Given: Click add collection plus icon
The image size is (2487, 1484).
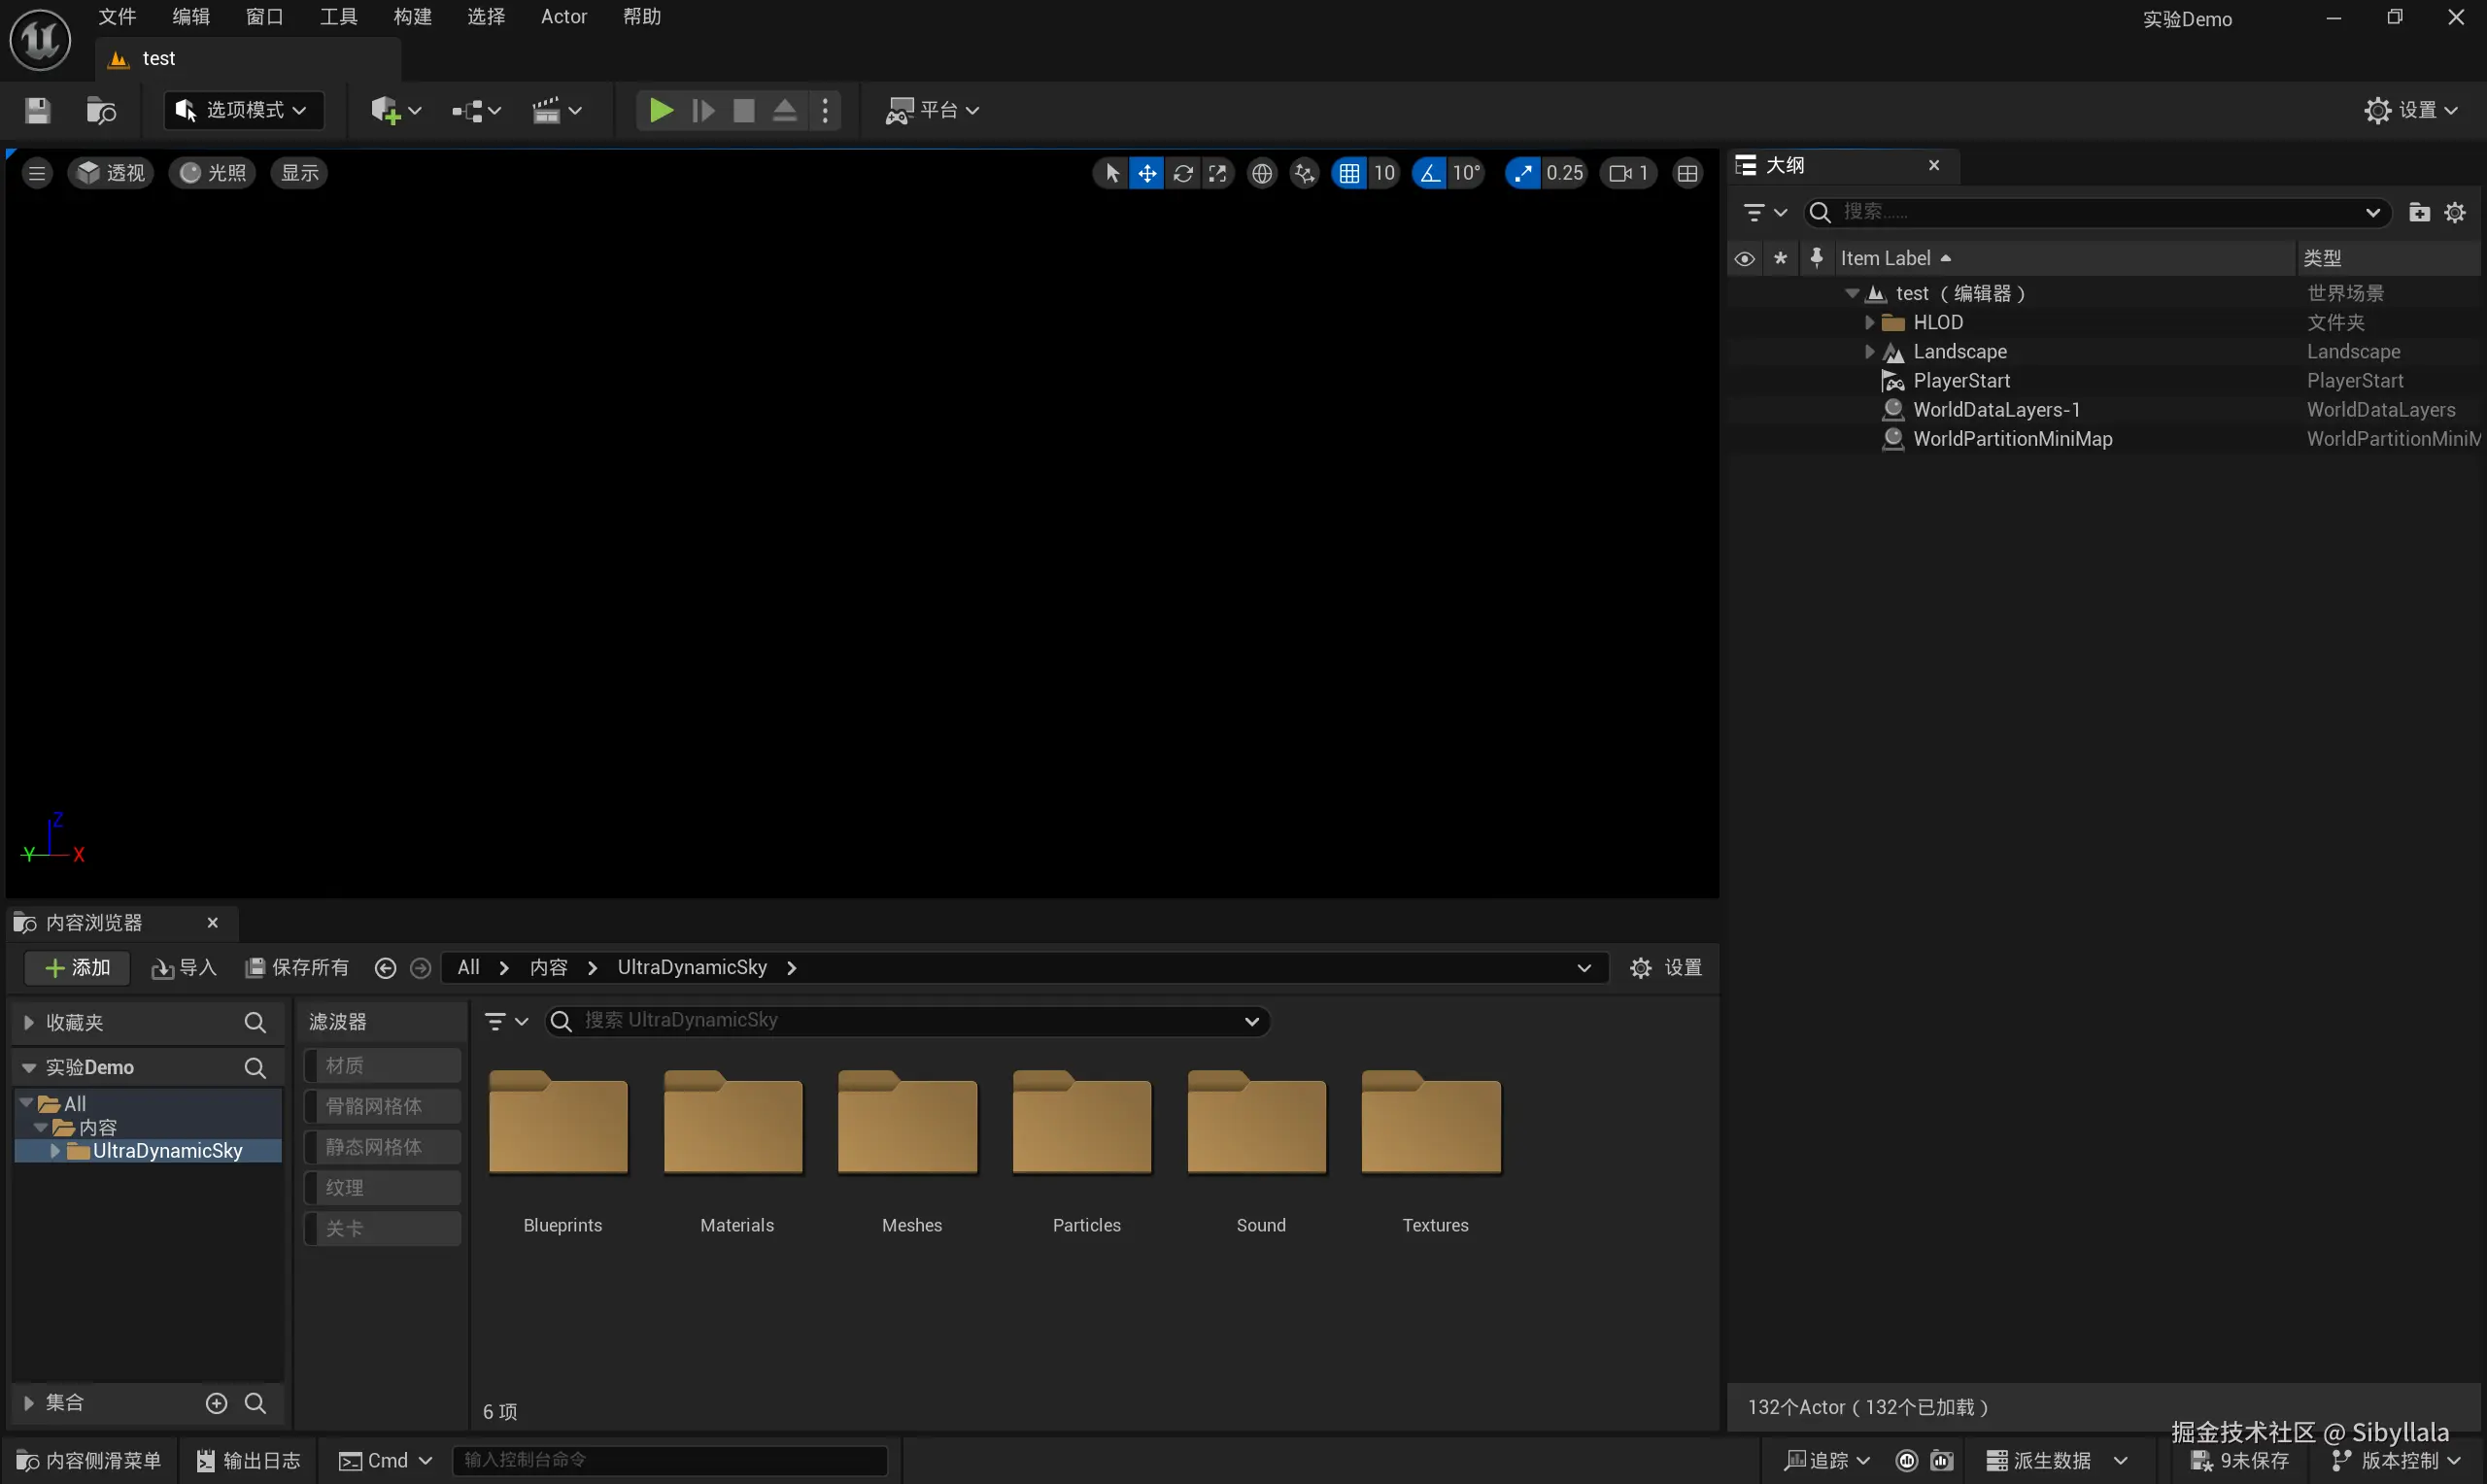Looking at the screenshot, I should click(216, 1404).
